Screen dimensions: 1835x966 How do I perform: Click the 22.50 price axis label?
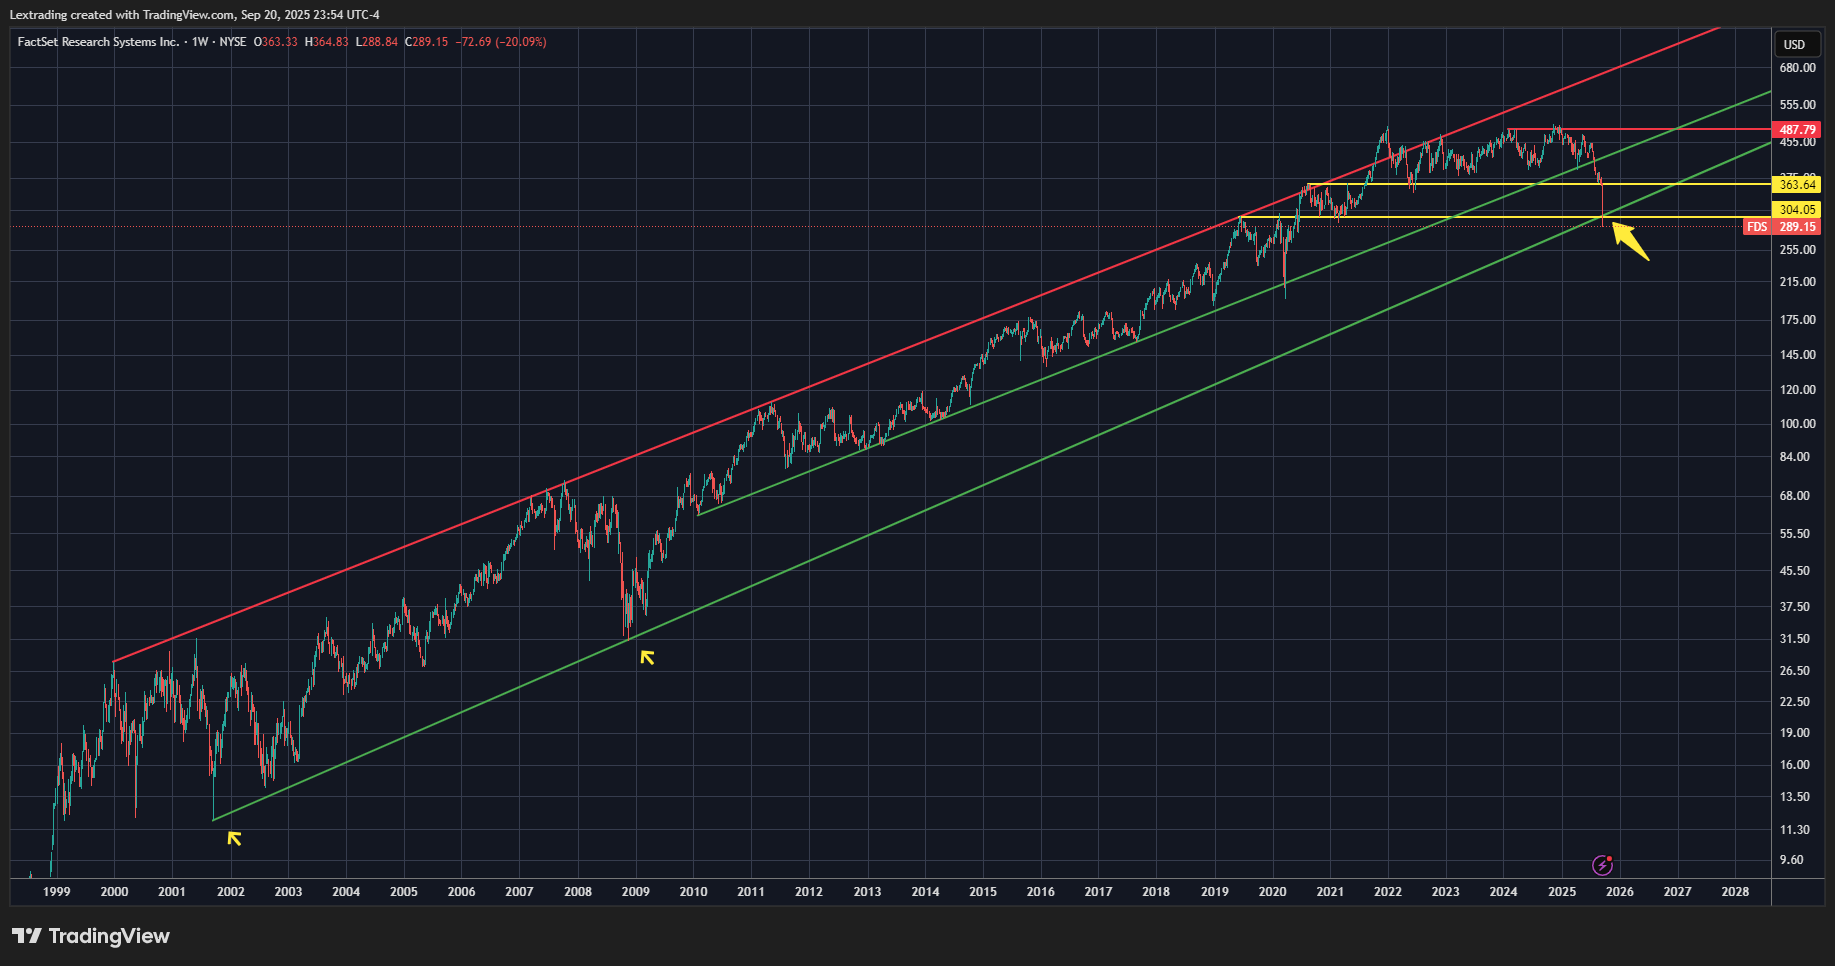(x=1794, y=702)
